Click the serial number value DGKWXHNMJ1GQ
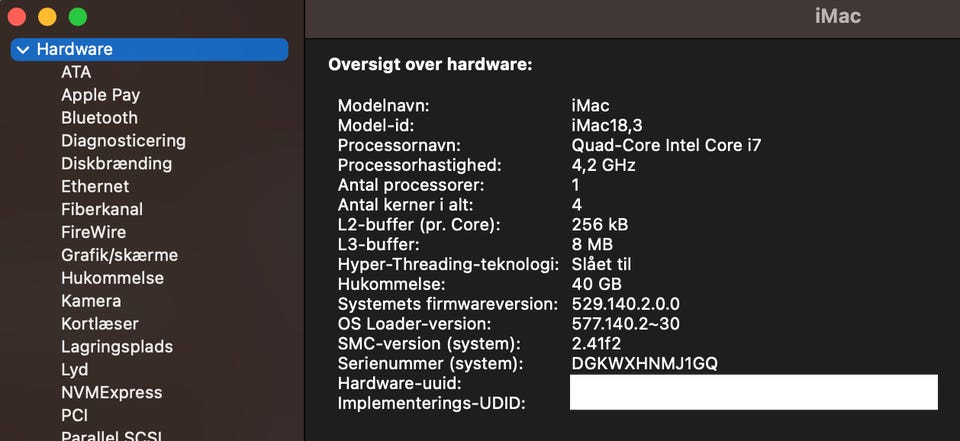Viewport: 960px width, 441px height. [x=644, y=363]
